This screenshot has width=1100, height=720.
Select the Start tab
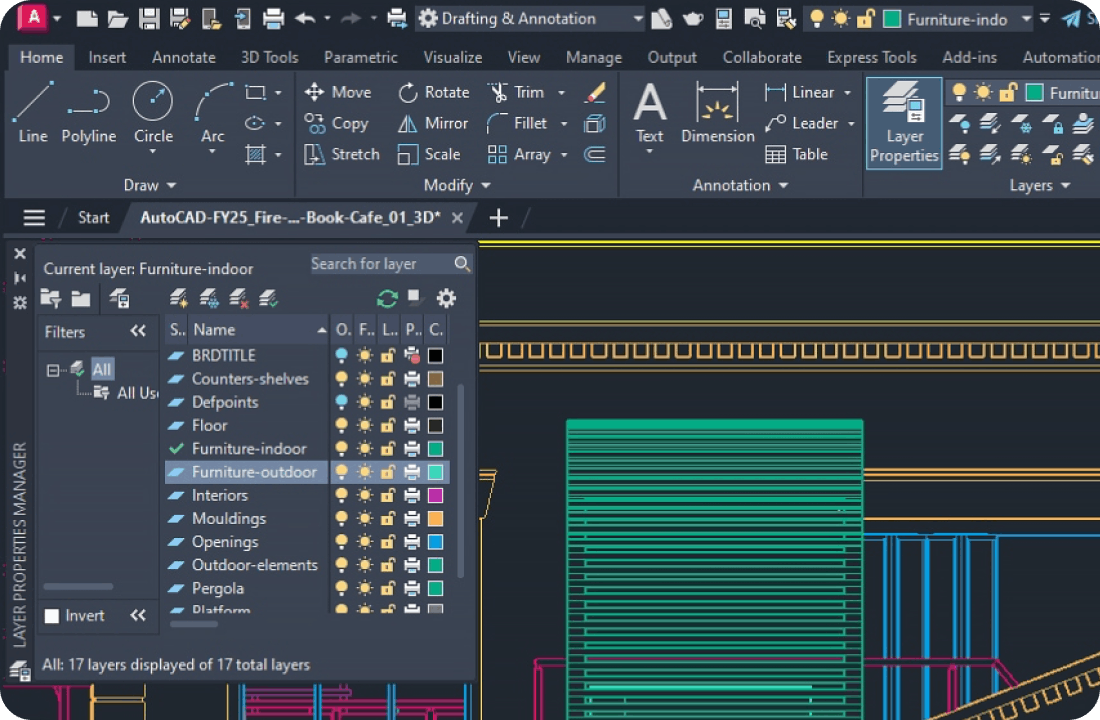click(93, 217)
